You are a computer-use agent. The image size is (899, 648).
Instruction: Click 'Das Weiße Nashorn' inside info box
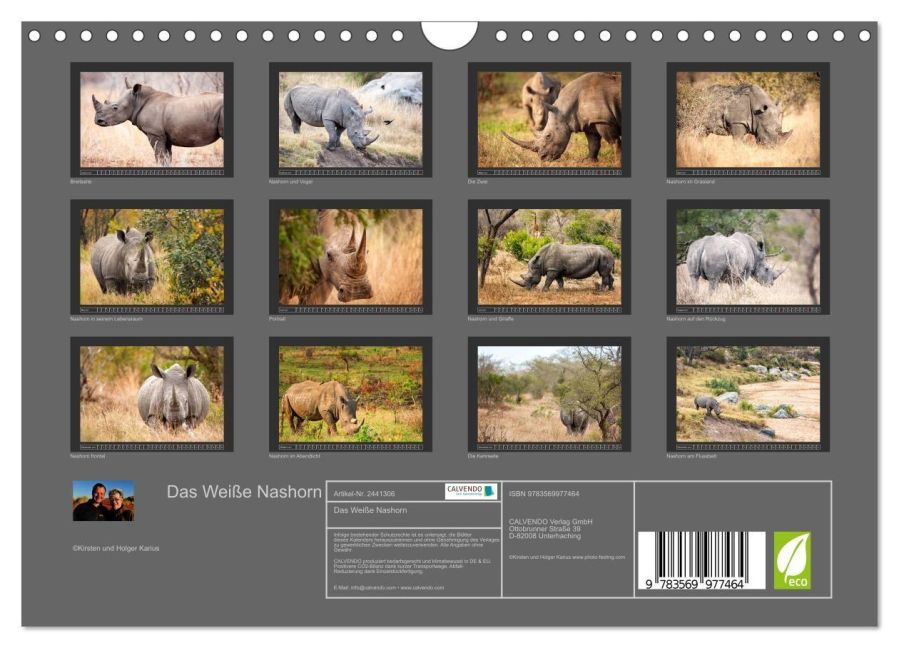[x=370, y=510]
